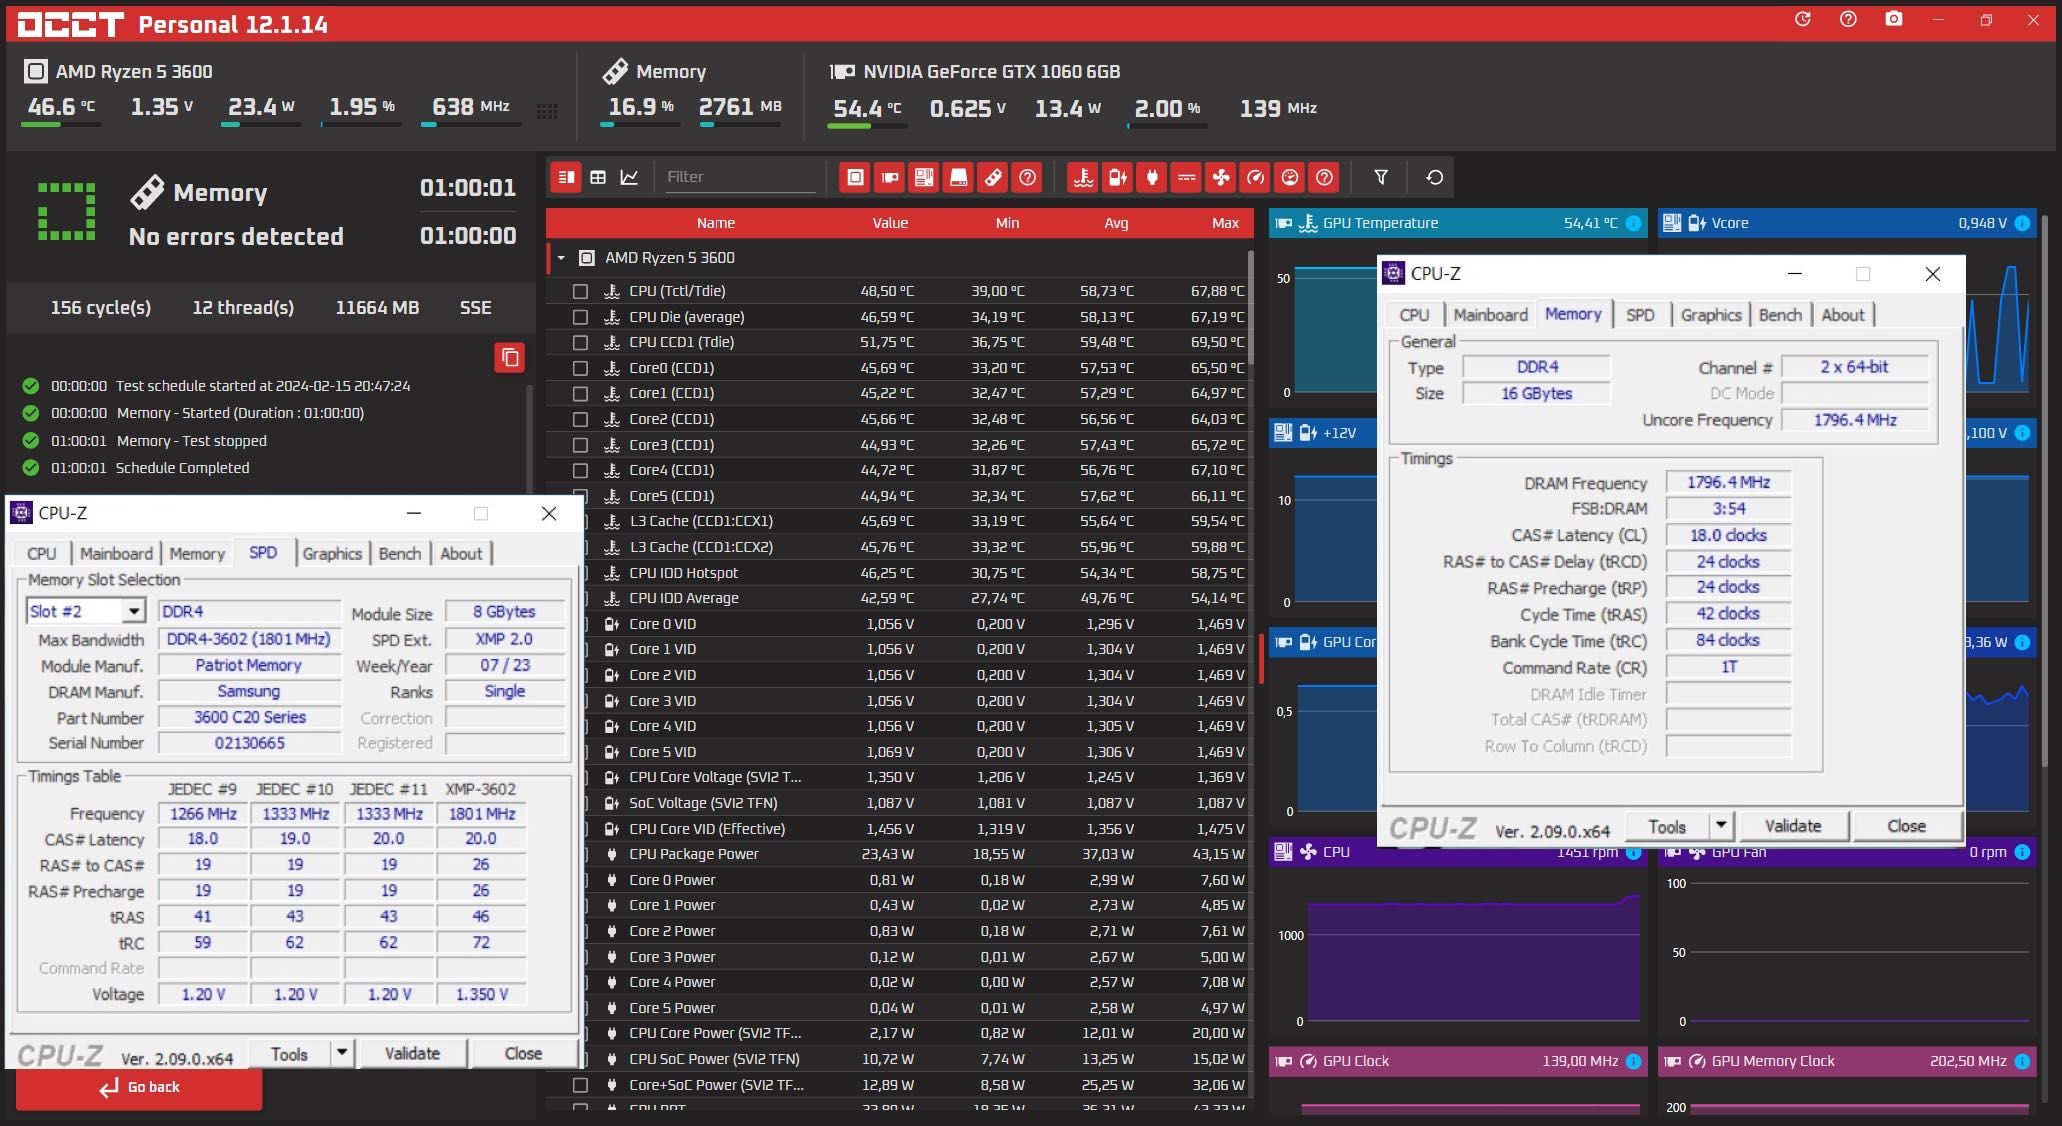
Task: Click Close in SPD CPU-Z window
Action: tap(523, 1053)
